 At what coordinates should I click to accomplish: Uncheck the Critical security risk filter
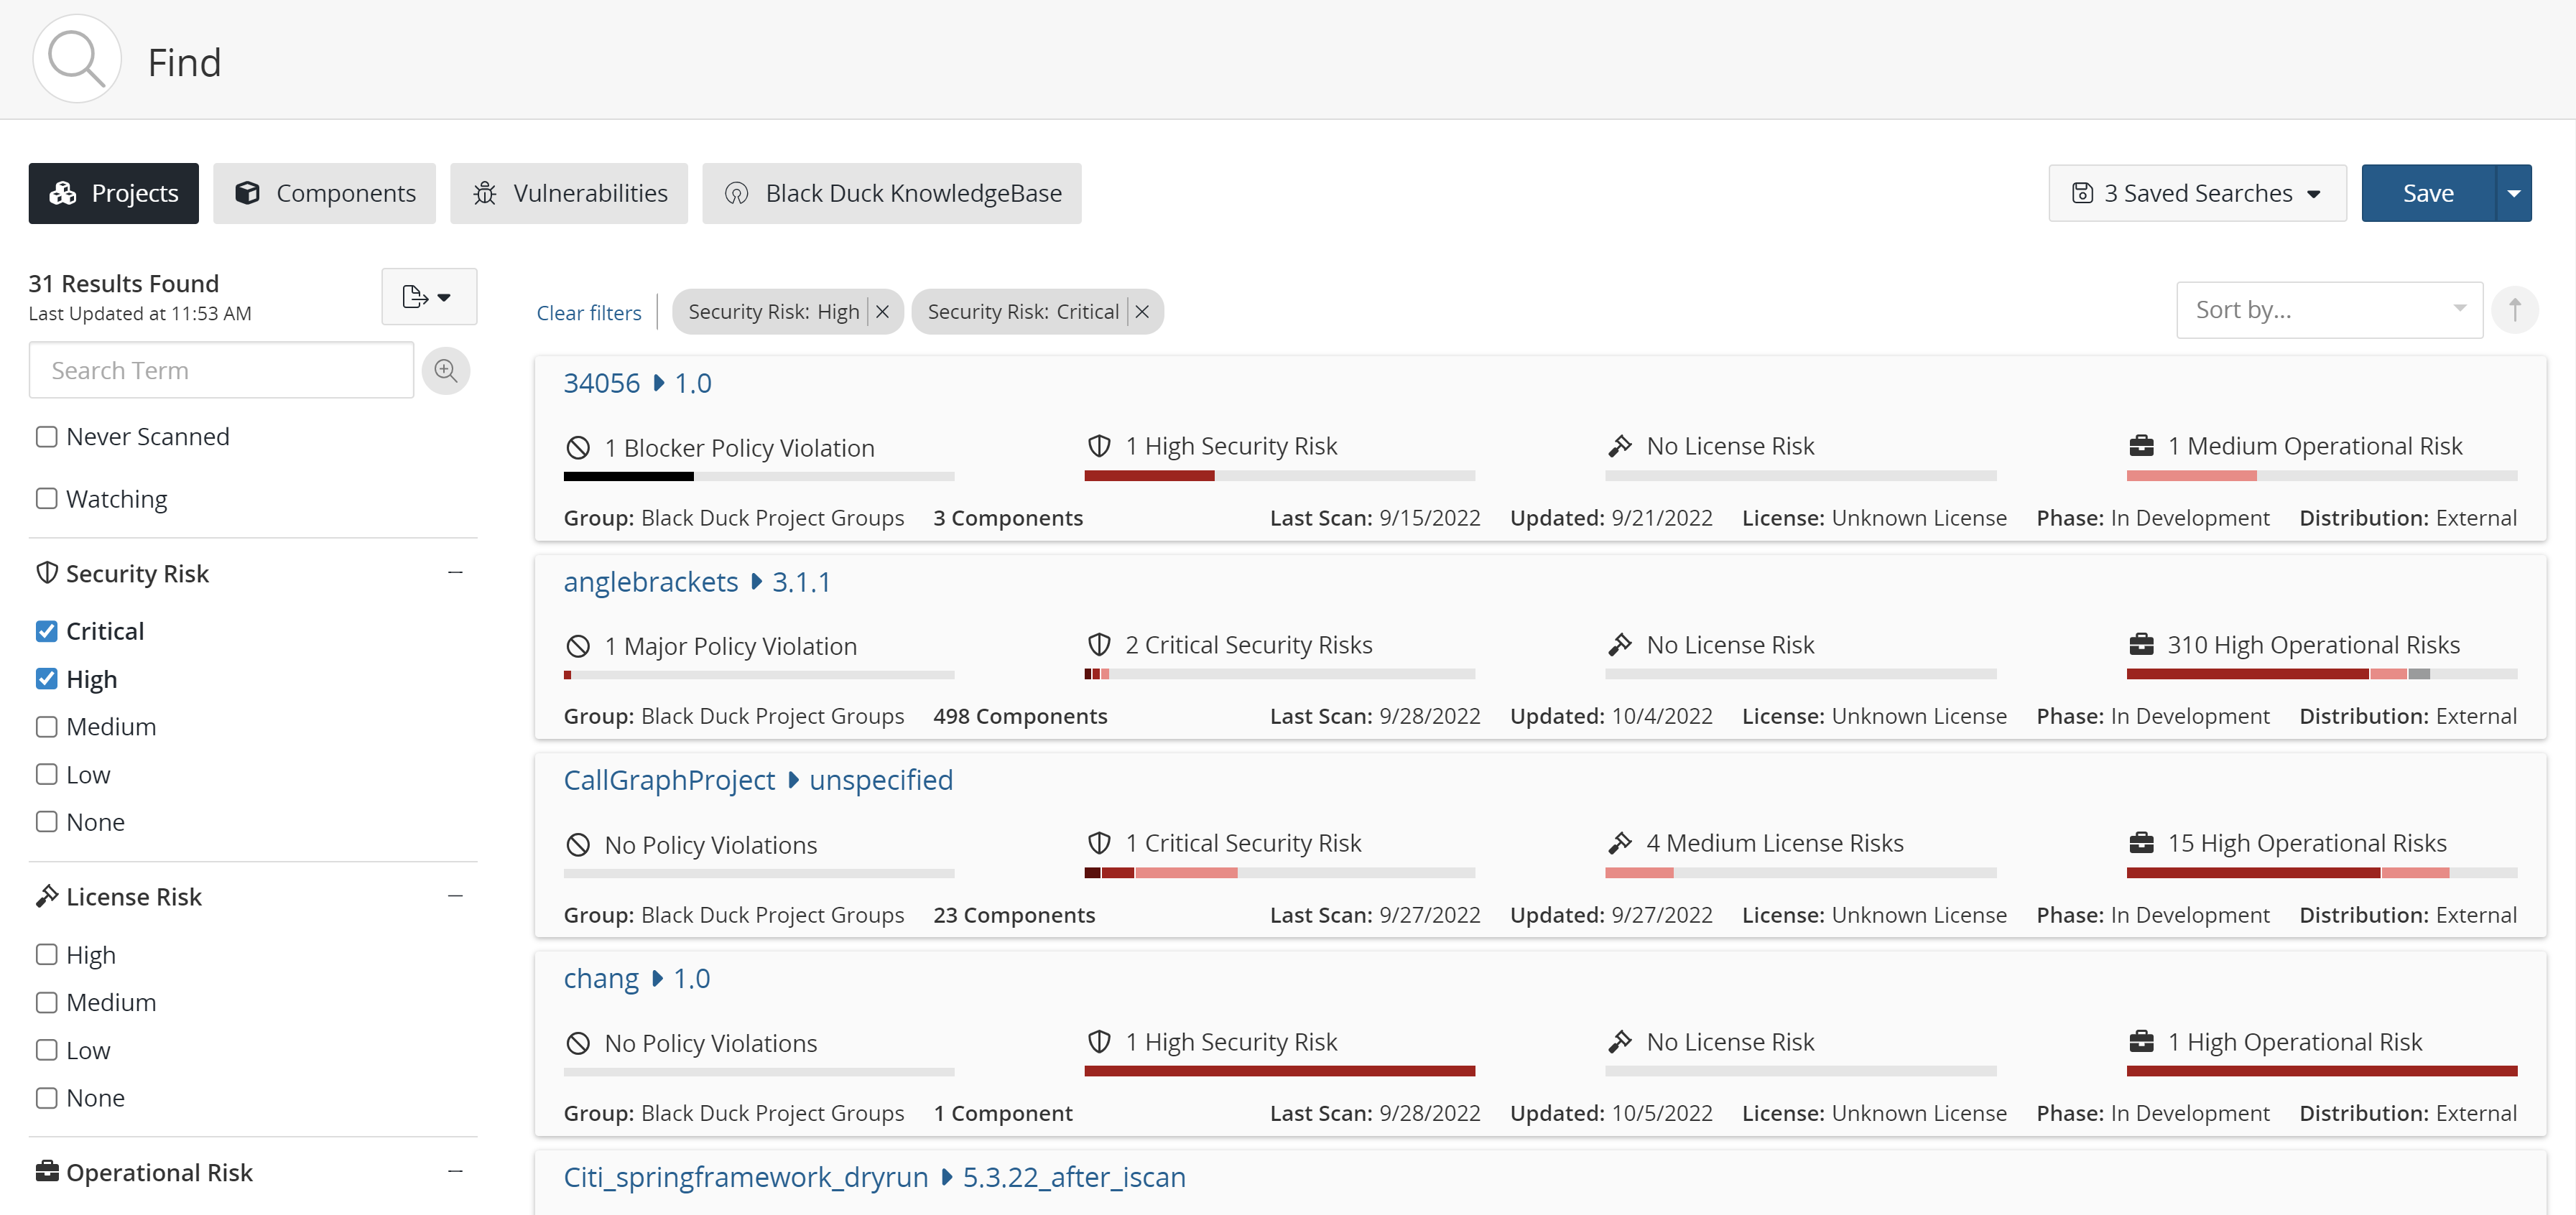pos(46,630)
